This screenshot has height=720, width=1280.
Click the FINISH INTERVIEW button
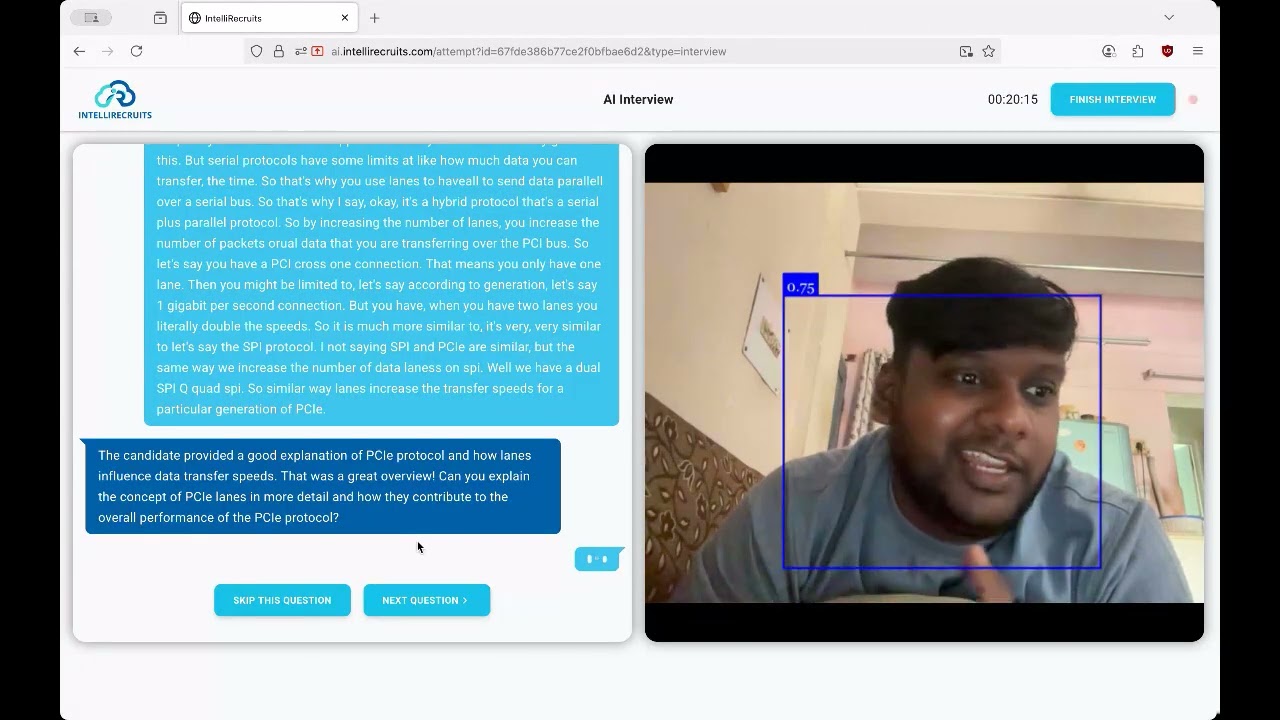pos(1113,100)
